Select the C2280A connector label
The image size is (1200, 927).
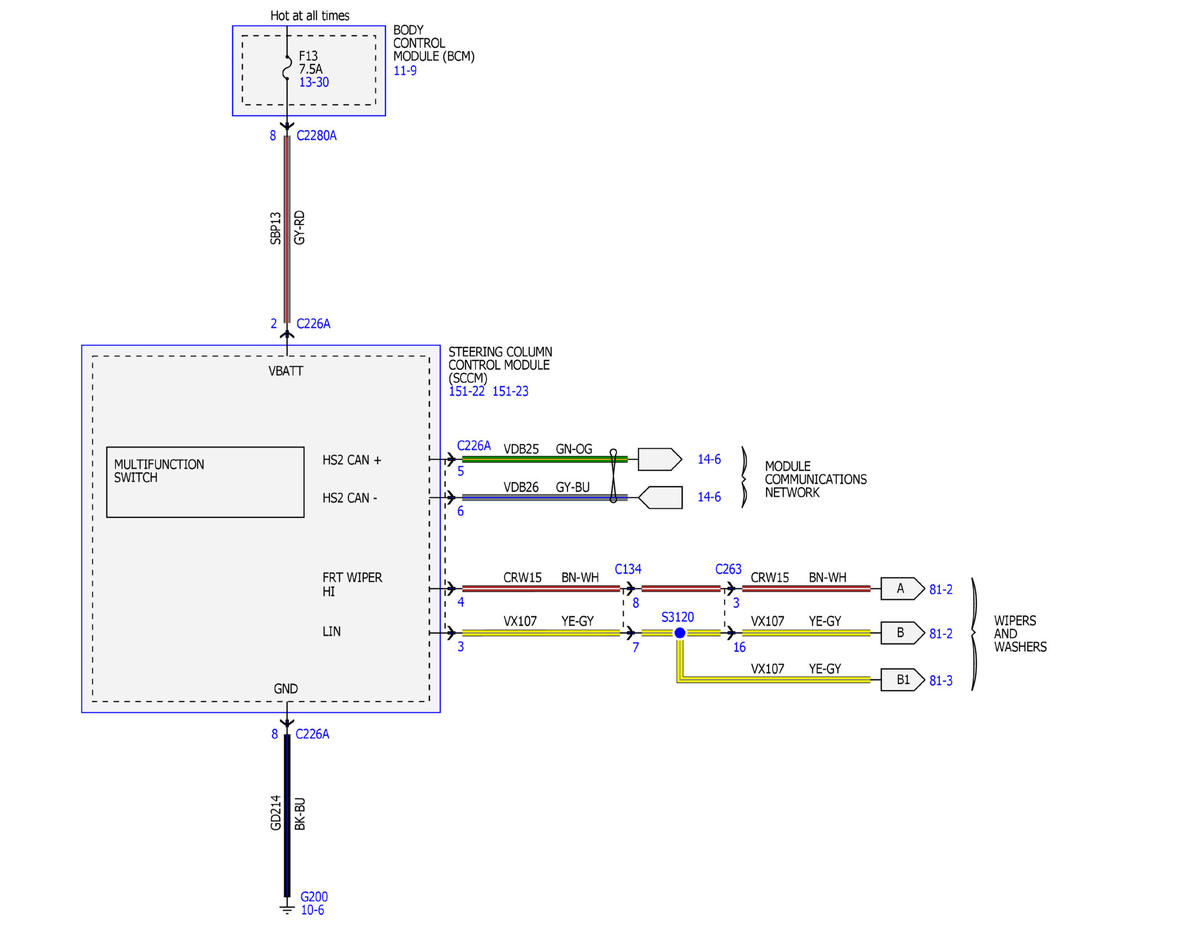tap(317, 135)
